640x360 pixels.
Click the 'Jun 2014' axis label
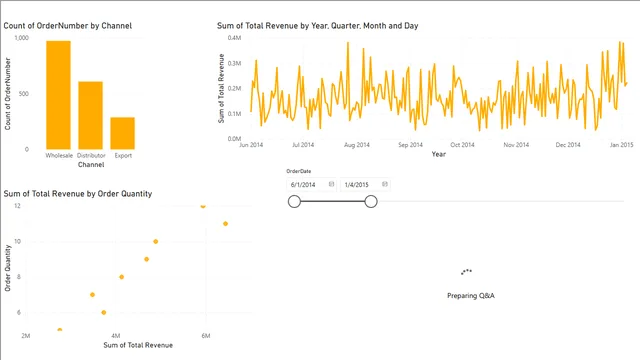(x=251, y=145)
